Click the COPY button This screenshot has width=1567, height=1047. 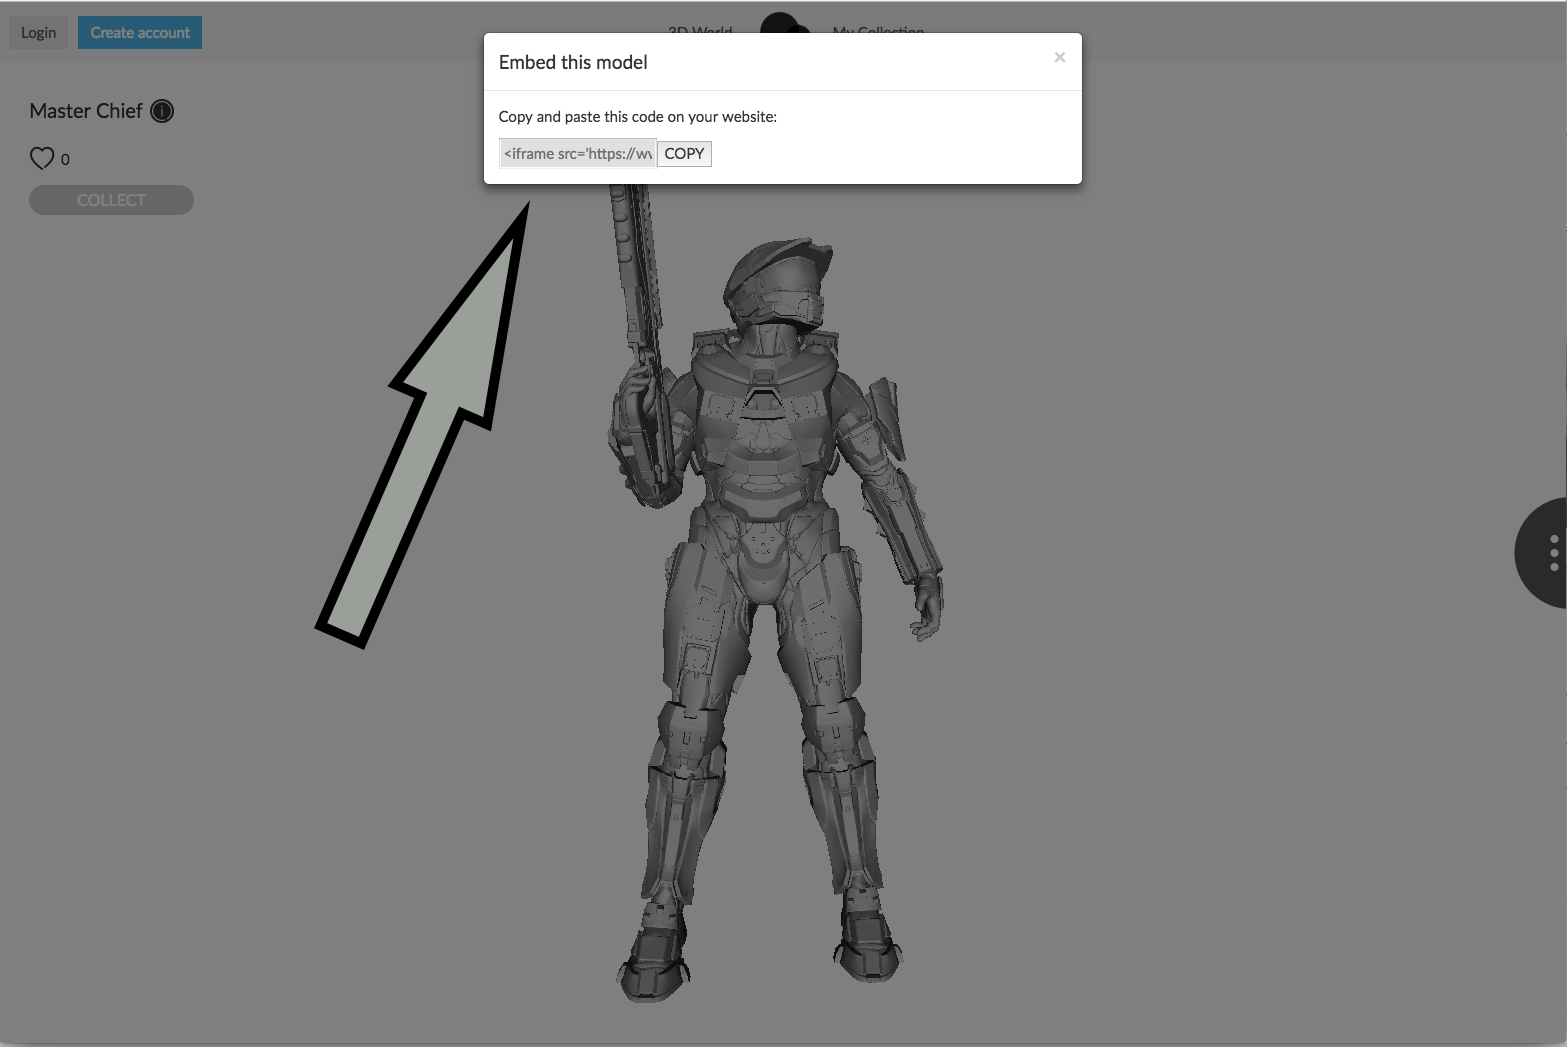684,153
